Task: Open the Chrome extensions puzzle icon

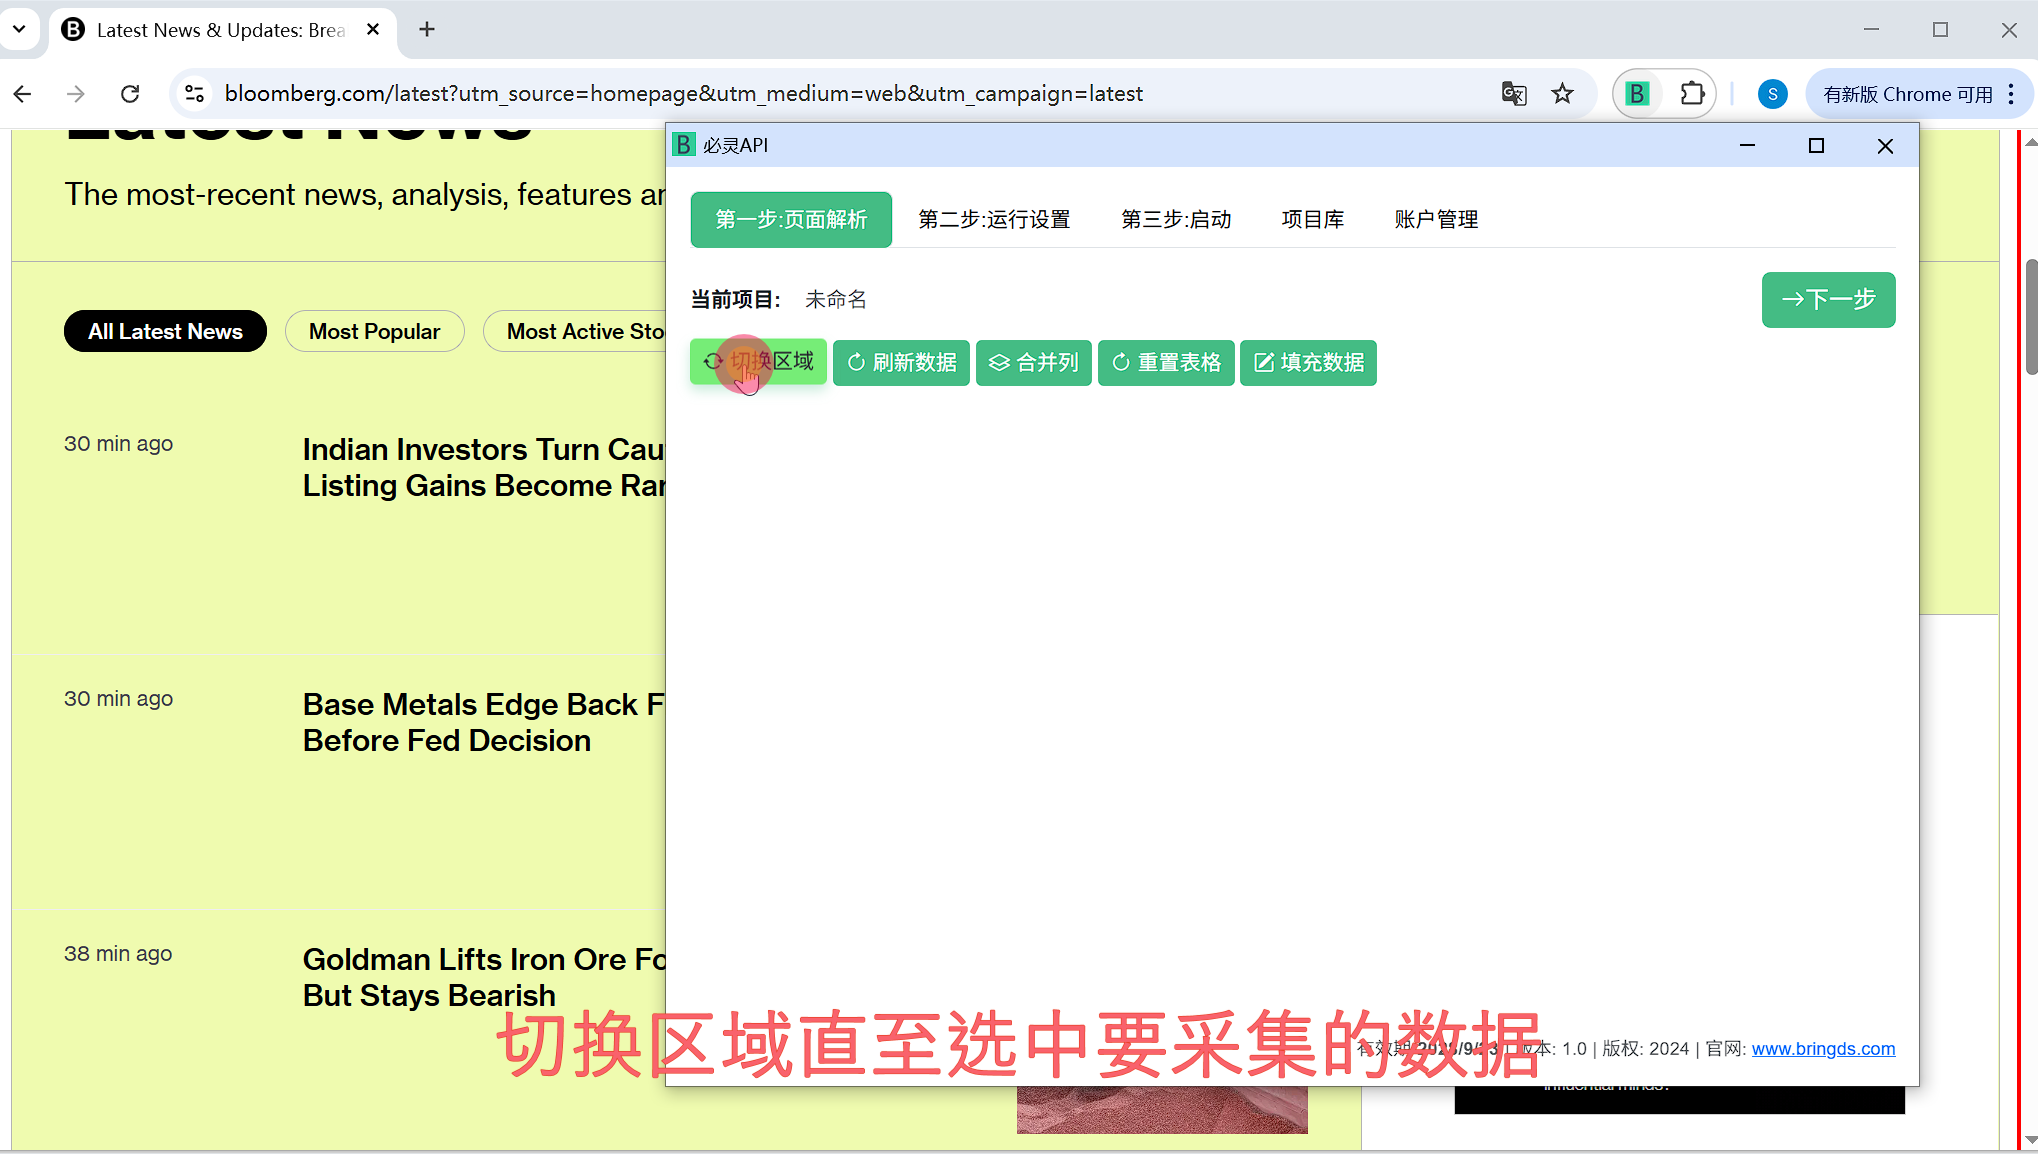Action: [x=1691, y=94]
